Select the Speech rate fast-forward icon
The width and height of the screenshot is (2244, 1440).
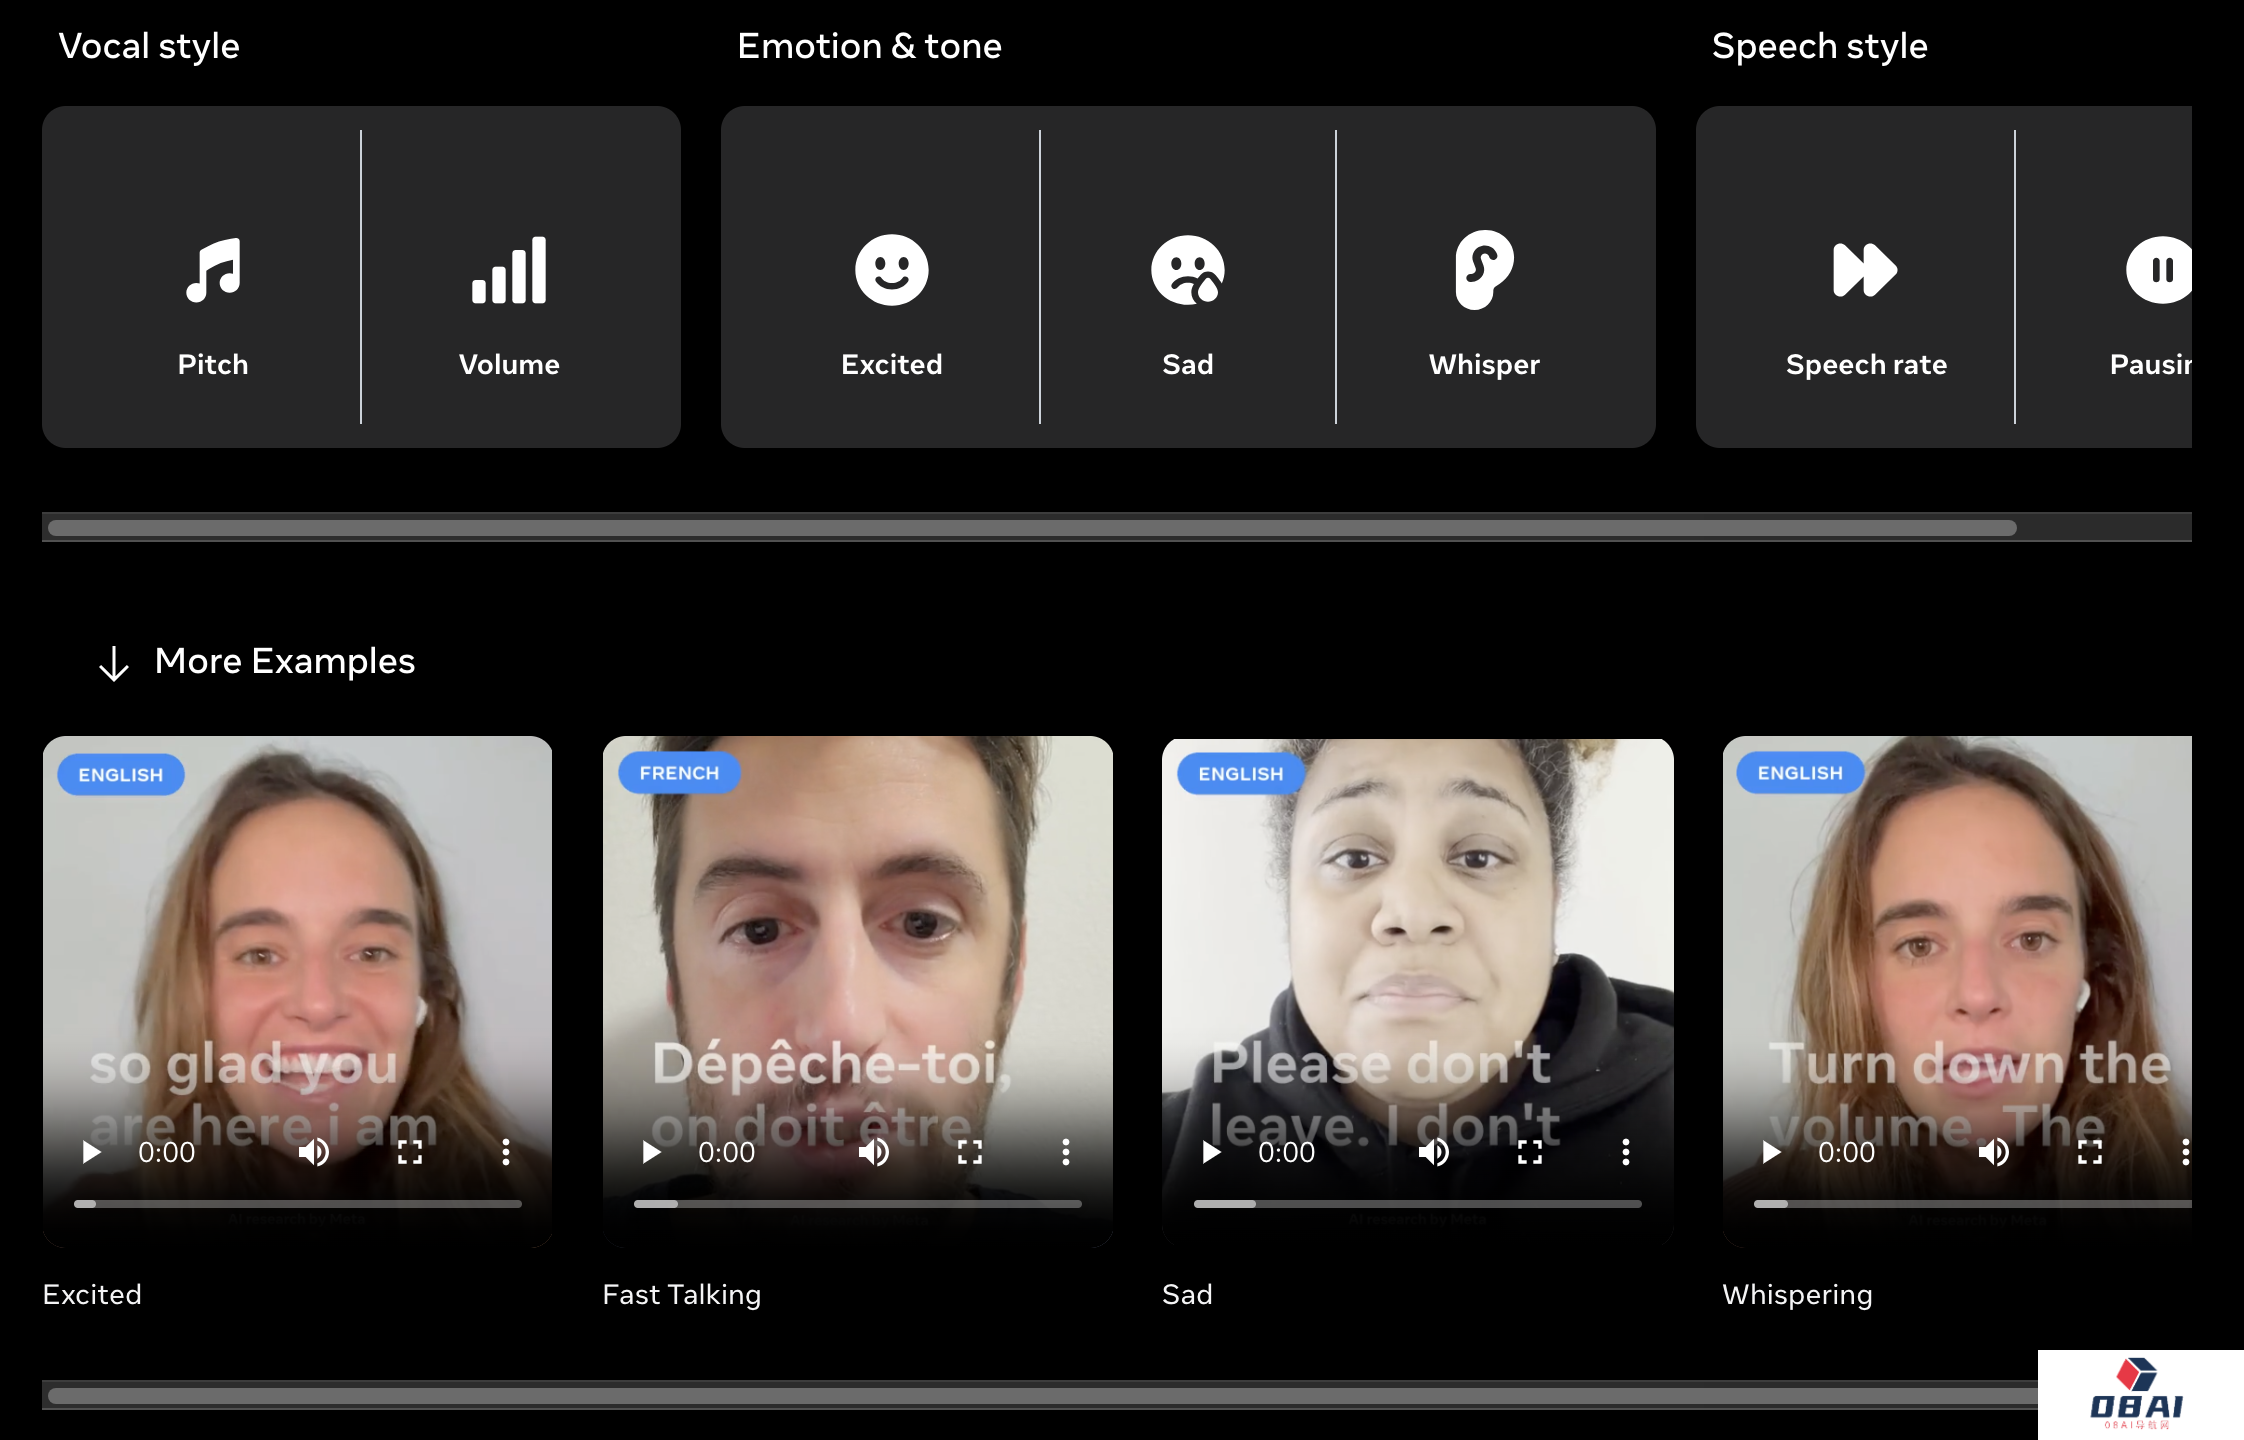point(1865,270)
